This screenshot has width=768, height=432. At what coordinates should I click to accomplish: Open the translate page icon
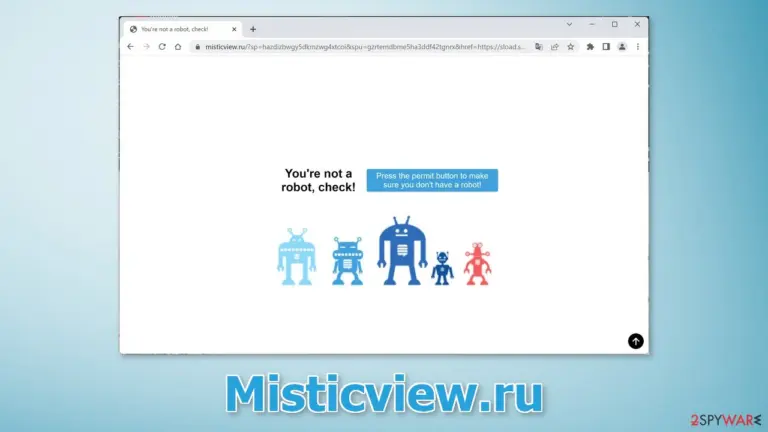pos(539,47)
